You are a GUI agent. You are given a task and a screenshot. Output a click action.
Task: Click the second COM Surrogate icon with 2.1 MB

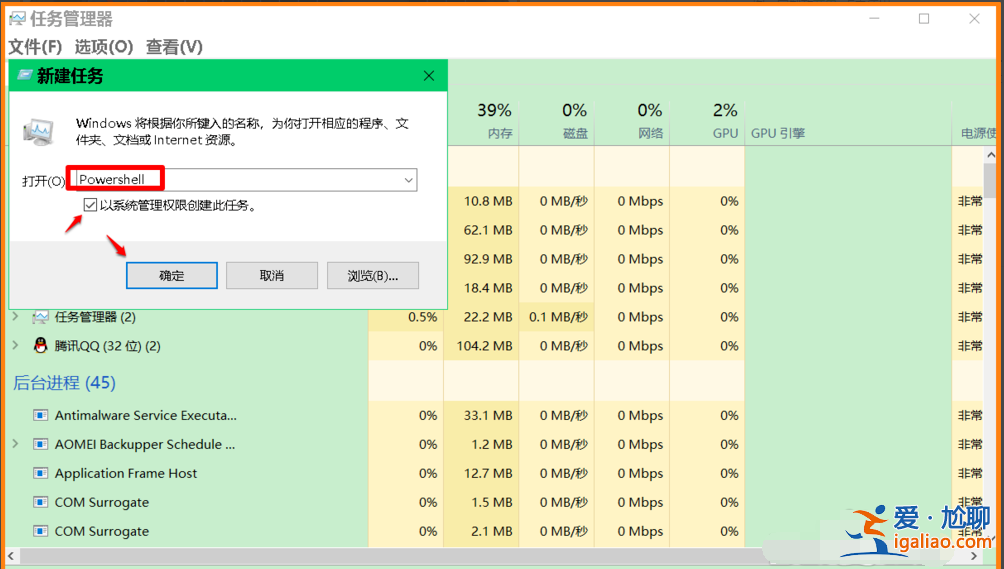click(x=40, y=531)
